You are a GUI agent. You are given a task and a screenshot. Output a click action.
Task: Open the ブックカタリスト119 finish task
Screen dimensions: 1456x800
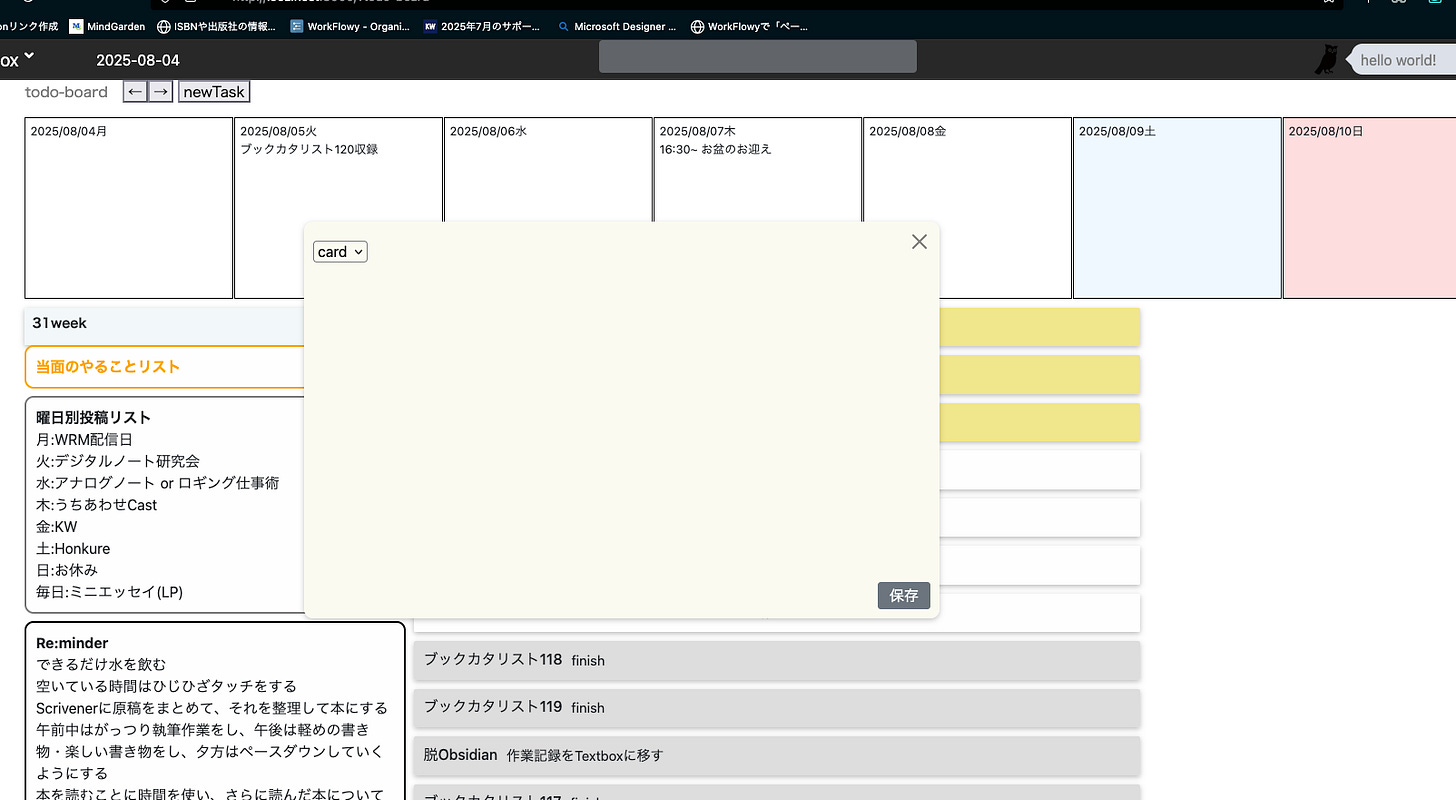pos(777,707)
